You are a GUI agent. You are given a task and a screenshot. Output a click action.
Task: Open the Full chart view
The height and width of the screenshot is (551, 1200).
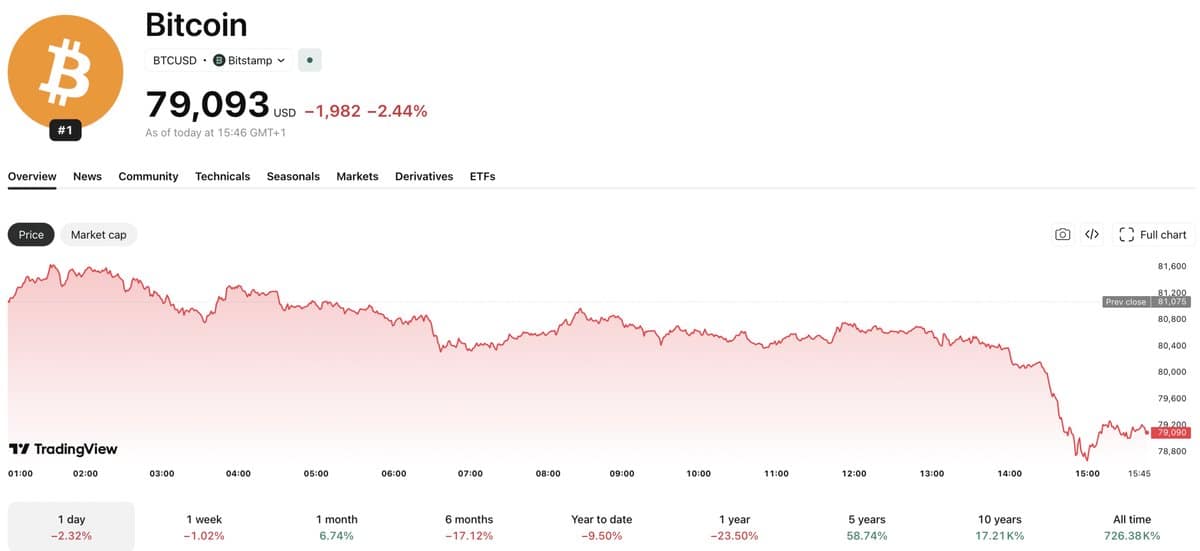1153,234
